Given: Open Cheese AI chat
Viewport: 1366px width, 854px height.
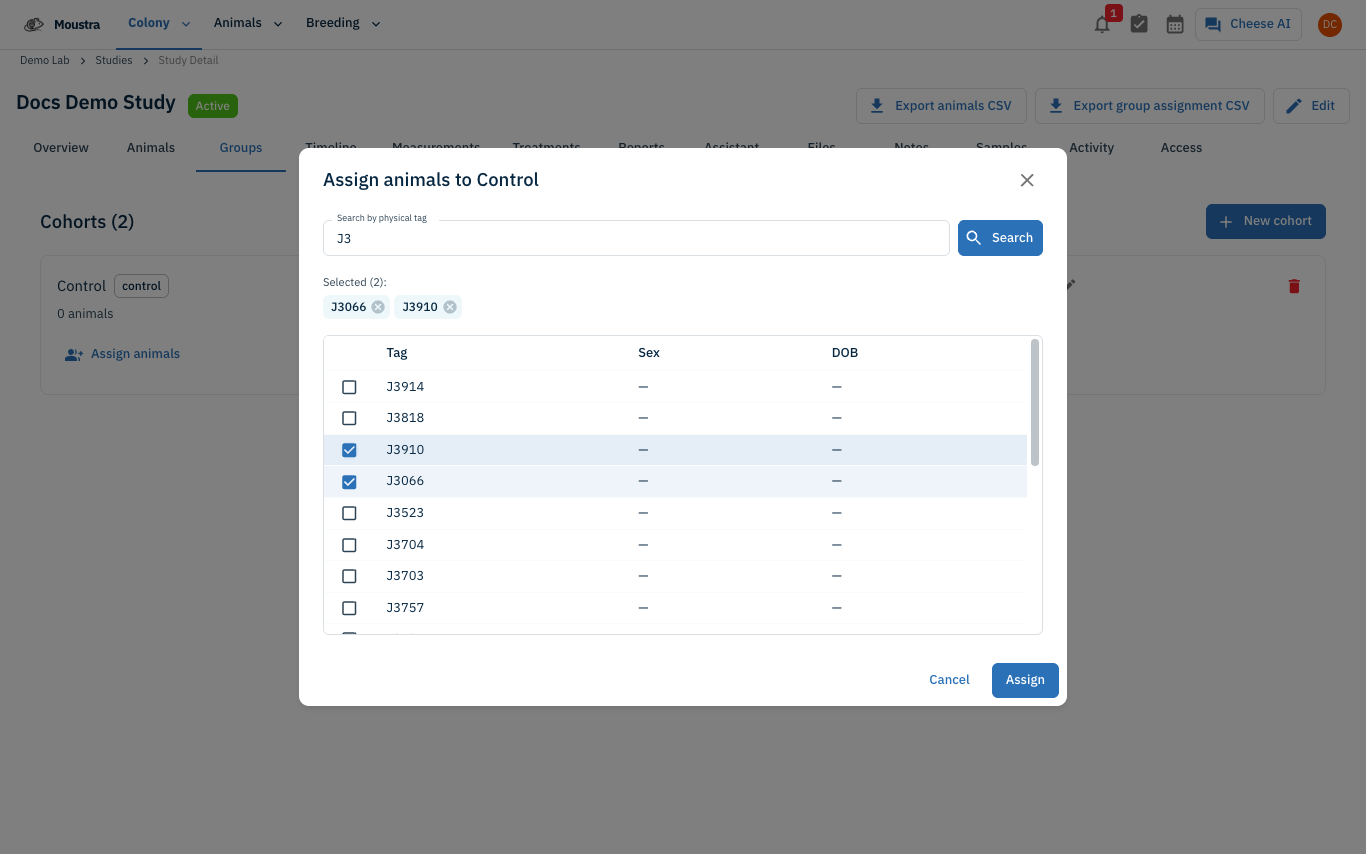Looking at the screenshot, I should (x=1248, y=24).
